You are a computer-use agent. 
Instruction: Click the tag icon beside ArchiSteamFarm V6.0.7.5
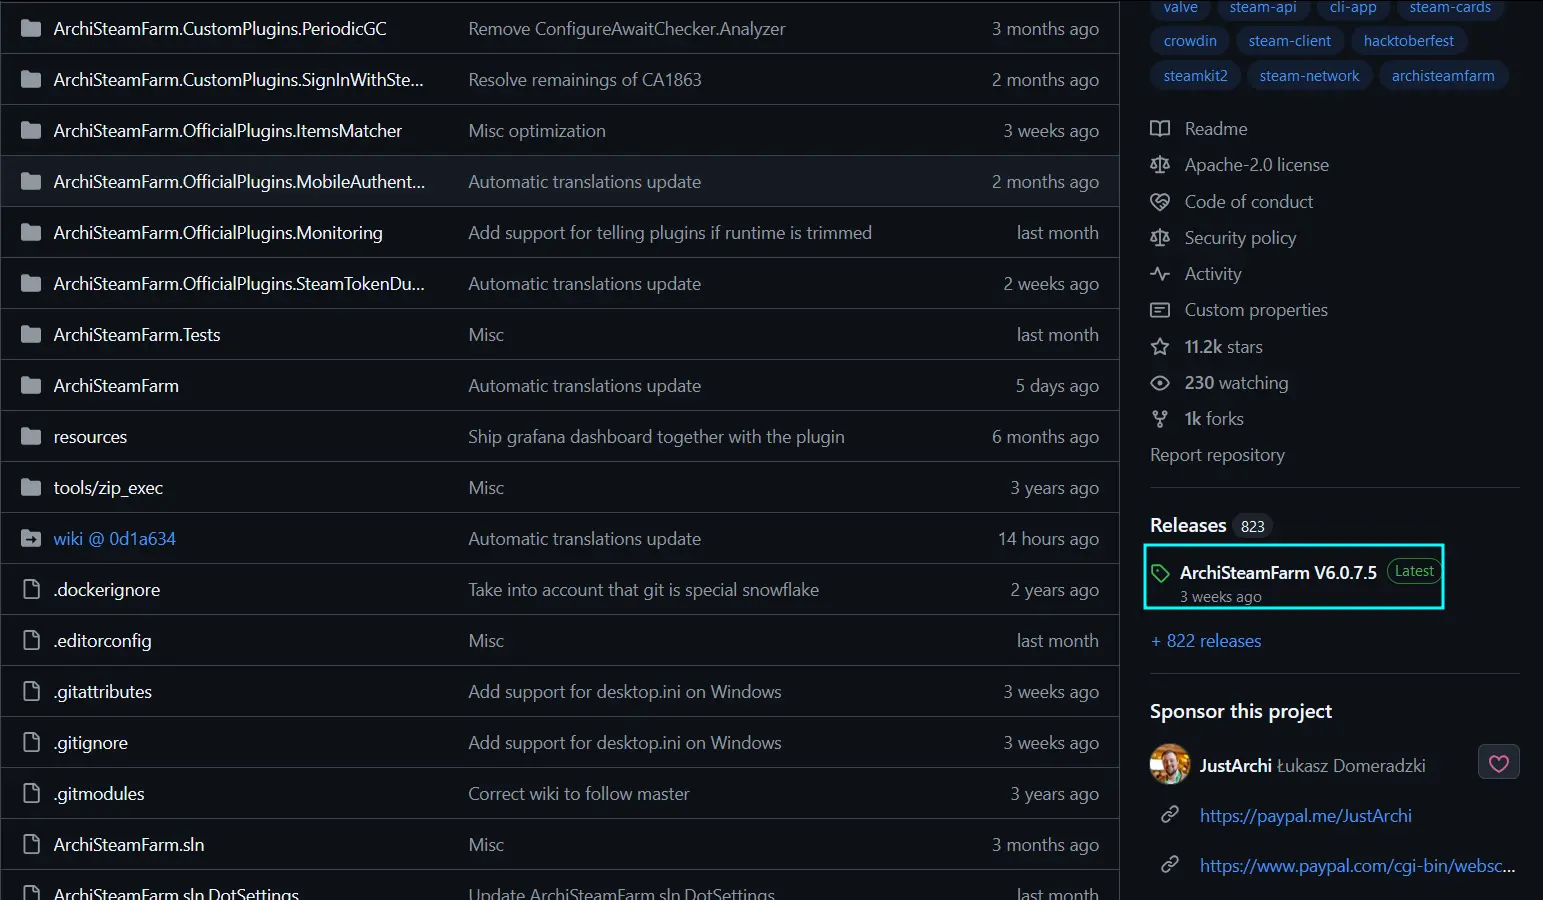pos(1160,573)
